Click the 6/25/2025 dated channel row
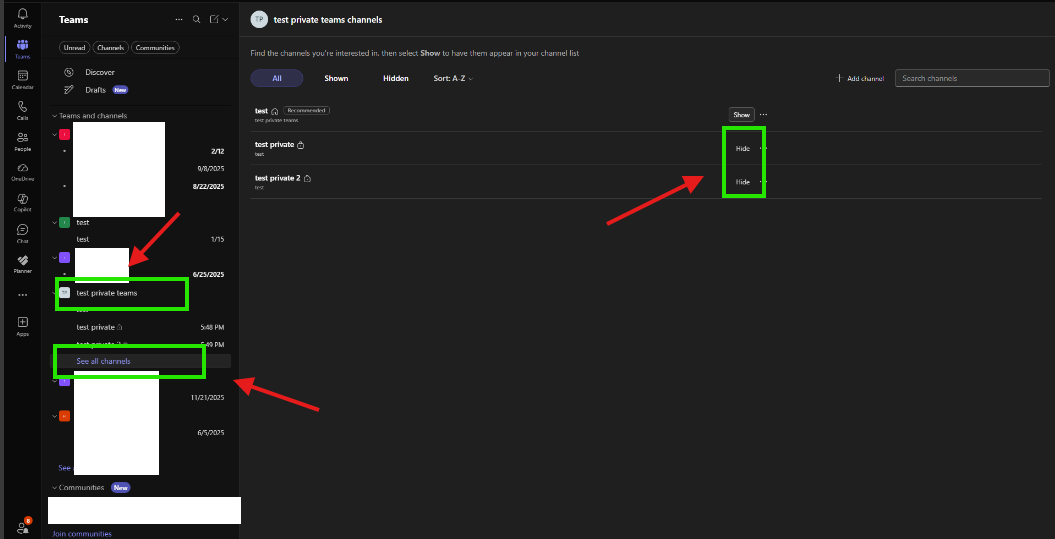This screenshot has height=539, width=1055. (x=141, y=275)
